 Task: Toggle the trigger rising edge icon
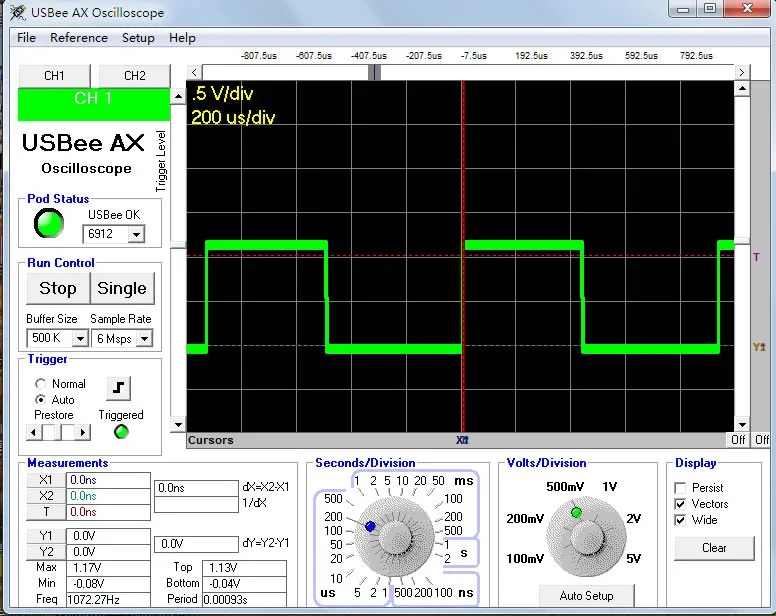(118, 388)
